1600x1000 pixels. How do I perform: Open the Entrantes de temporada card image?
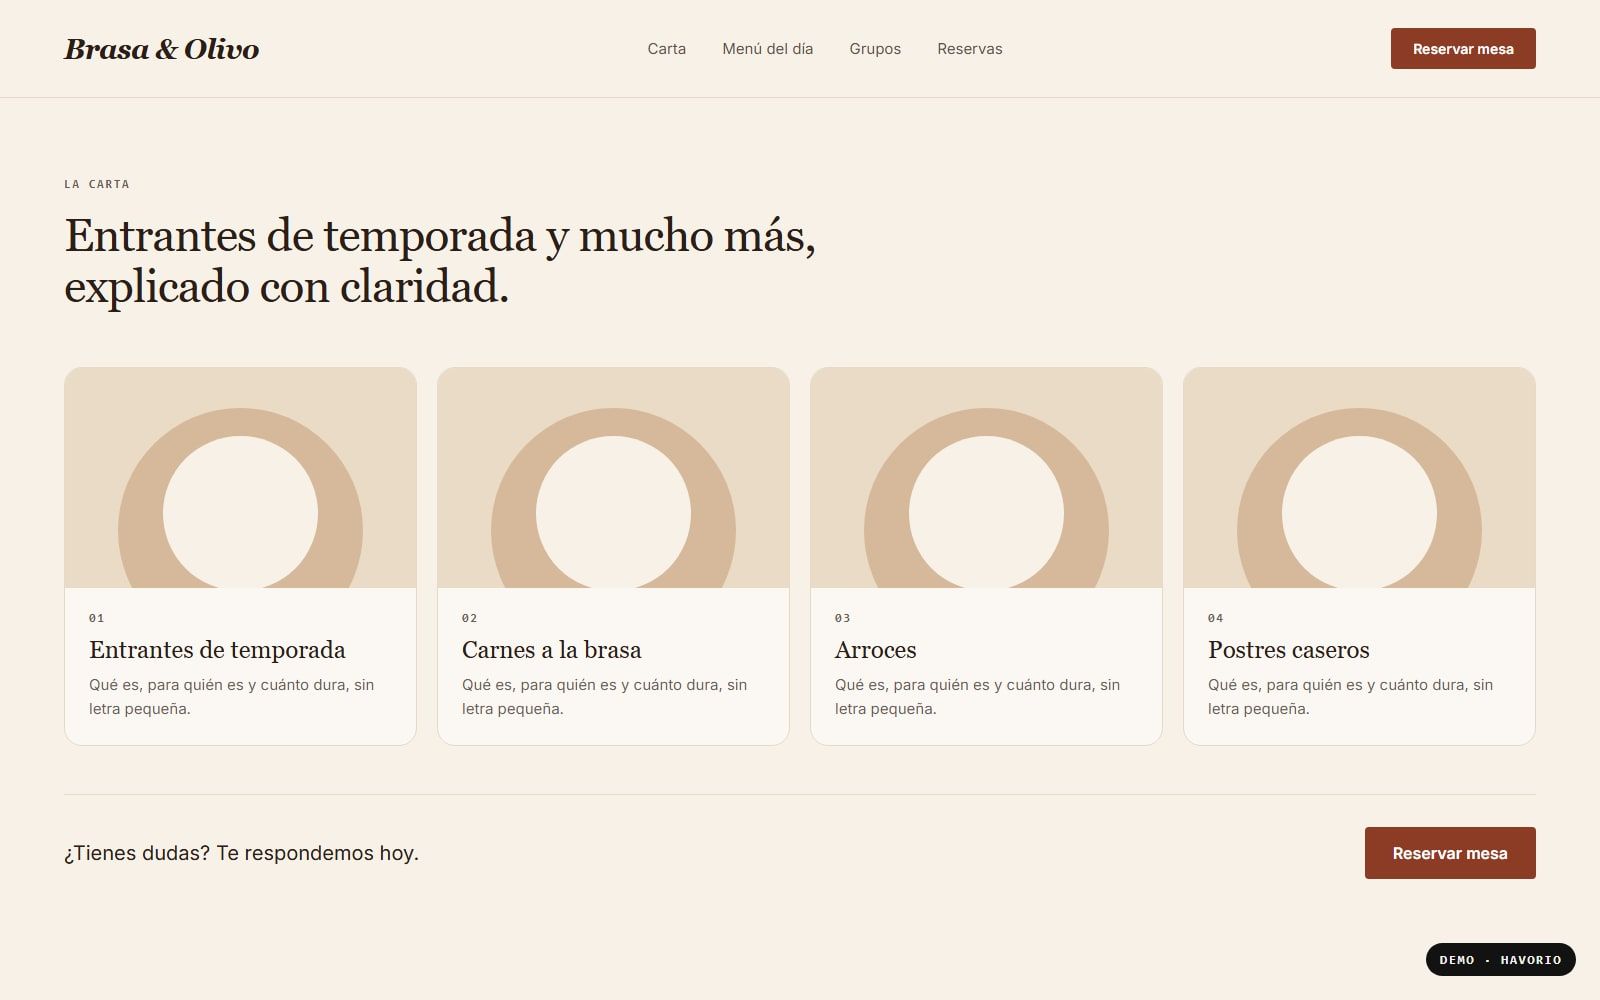[x=240, y=478]
